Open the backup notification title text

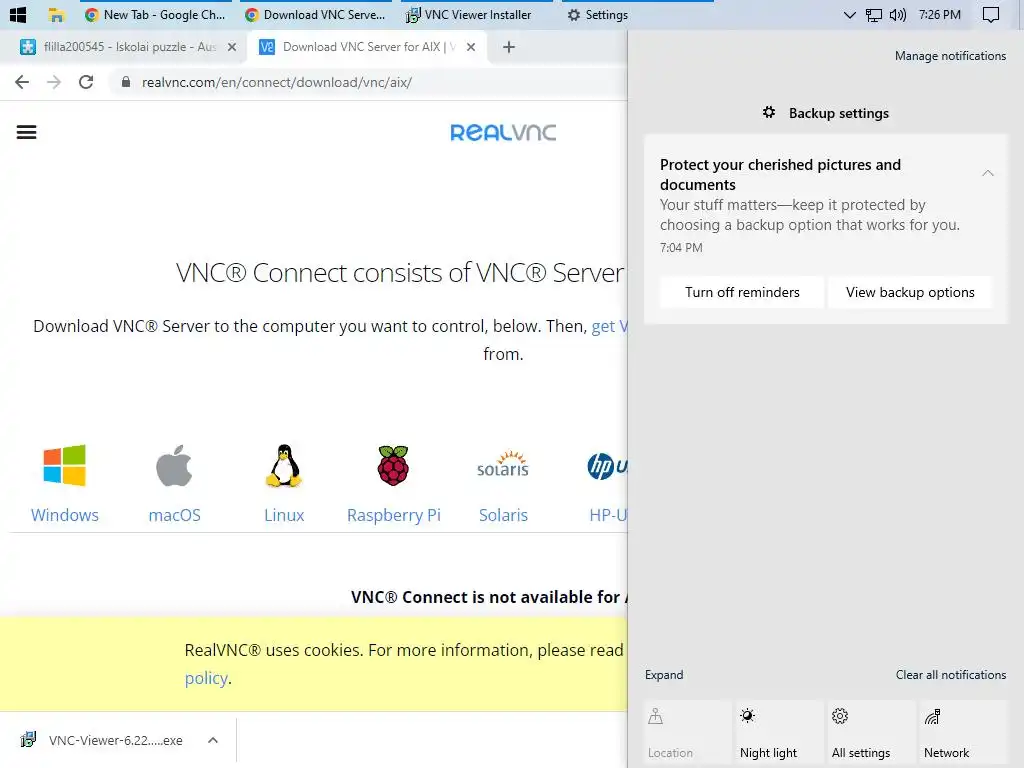[780, 174]
